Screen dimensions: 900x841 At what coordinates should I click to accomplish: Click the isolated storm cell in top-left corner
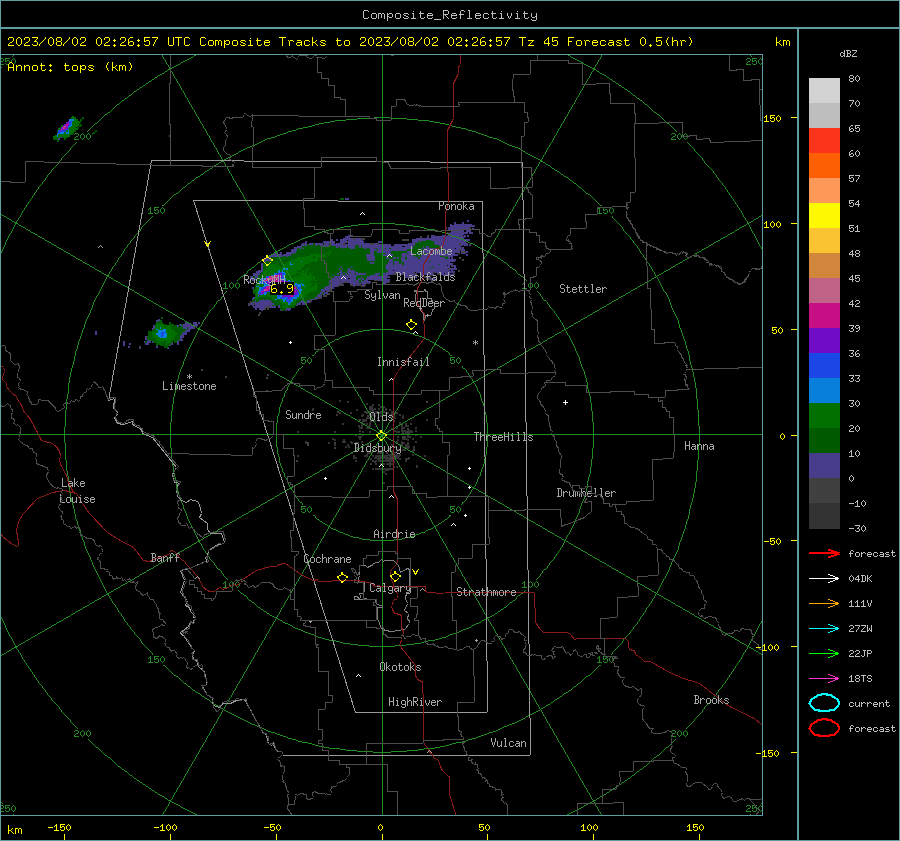pyautogui.click(x=68, y=128)
